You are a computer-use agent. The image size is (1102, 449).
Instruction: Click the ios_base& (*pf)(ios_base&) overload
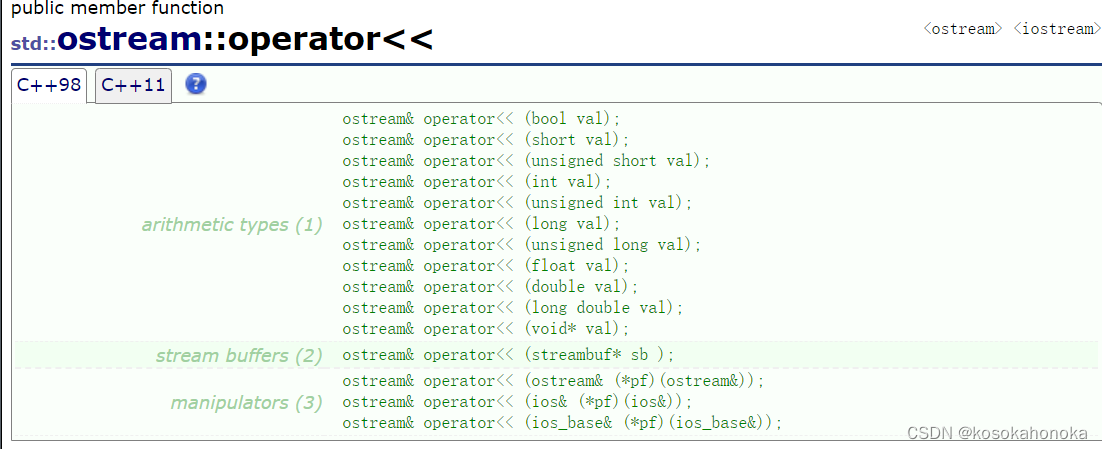point(562,424)
